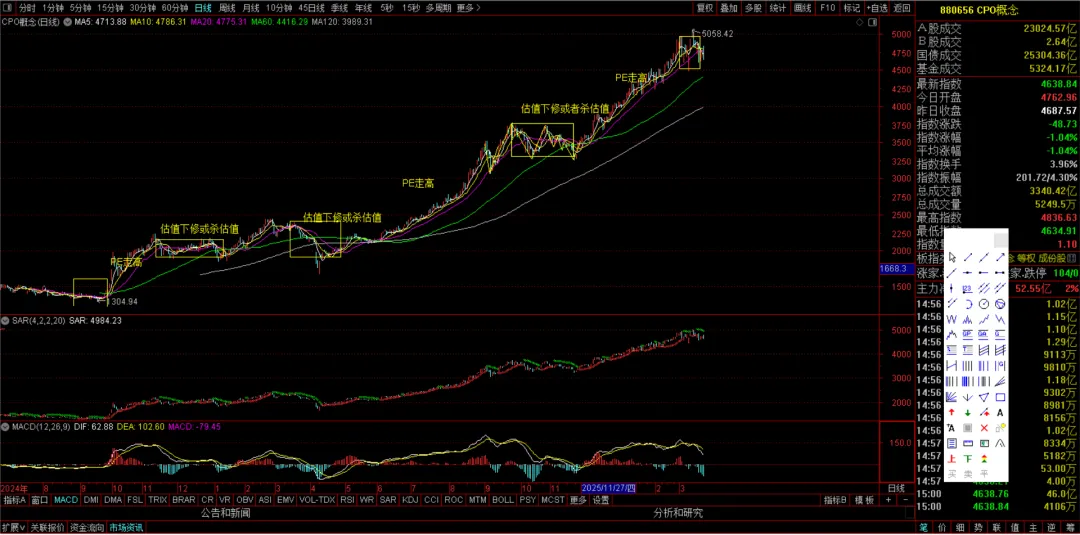The image size is (1080, 535).
Task: Select the 笔 tab at bottom right
Action: tap(924, 528)
